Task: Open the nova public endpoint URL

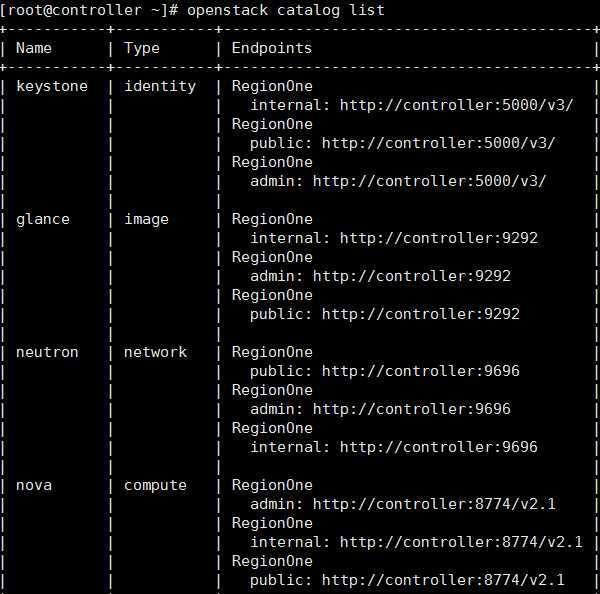Action: click(x=443, y=580)
